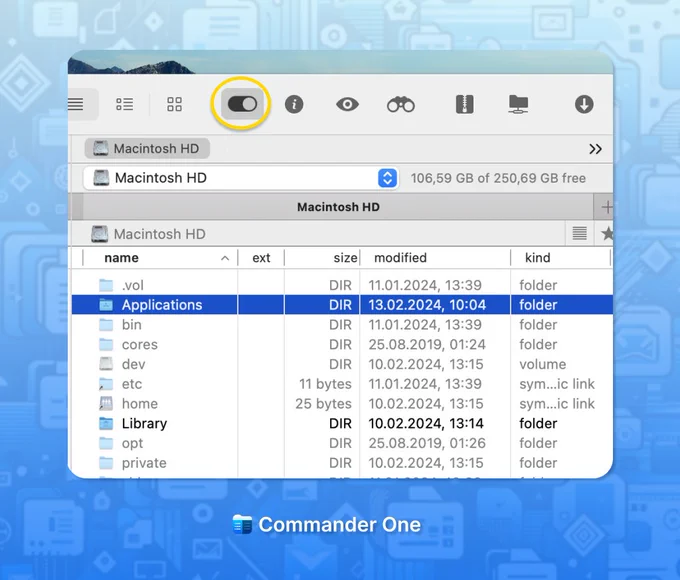Screen dimensions: 680x580
Task: Open the file info panel
Action: pyautogui.click(x=294, y=105)
